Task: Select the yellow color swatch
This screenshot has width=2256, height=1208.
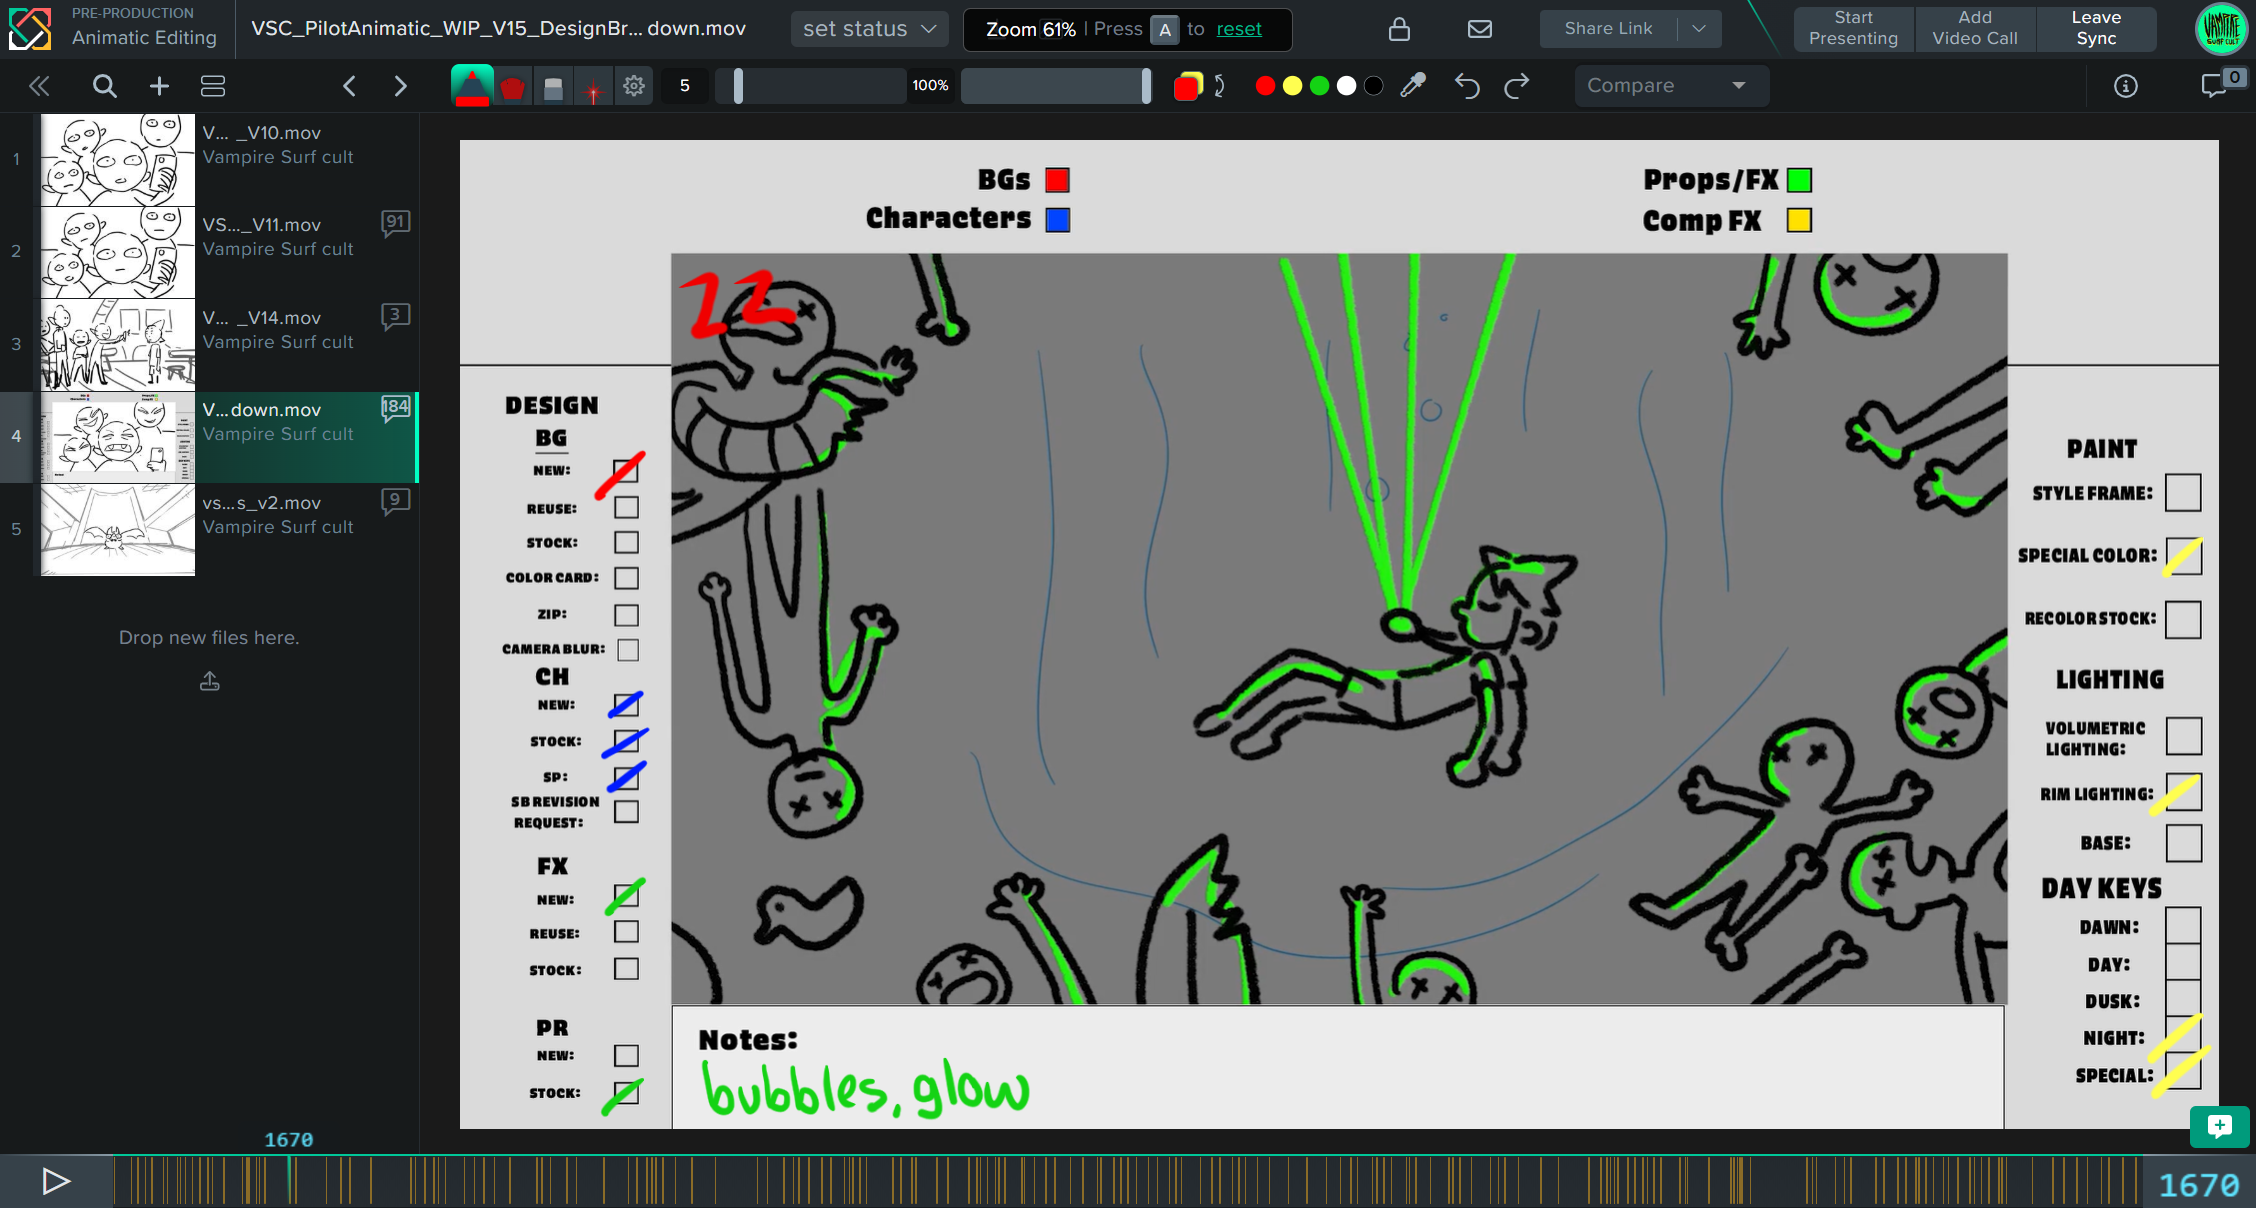Action: pyautogui.click(x=1292, y=86)
